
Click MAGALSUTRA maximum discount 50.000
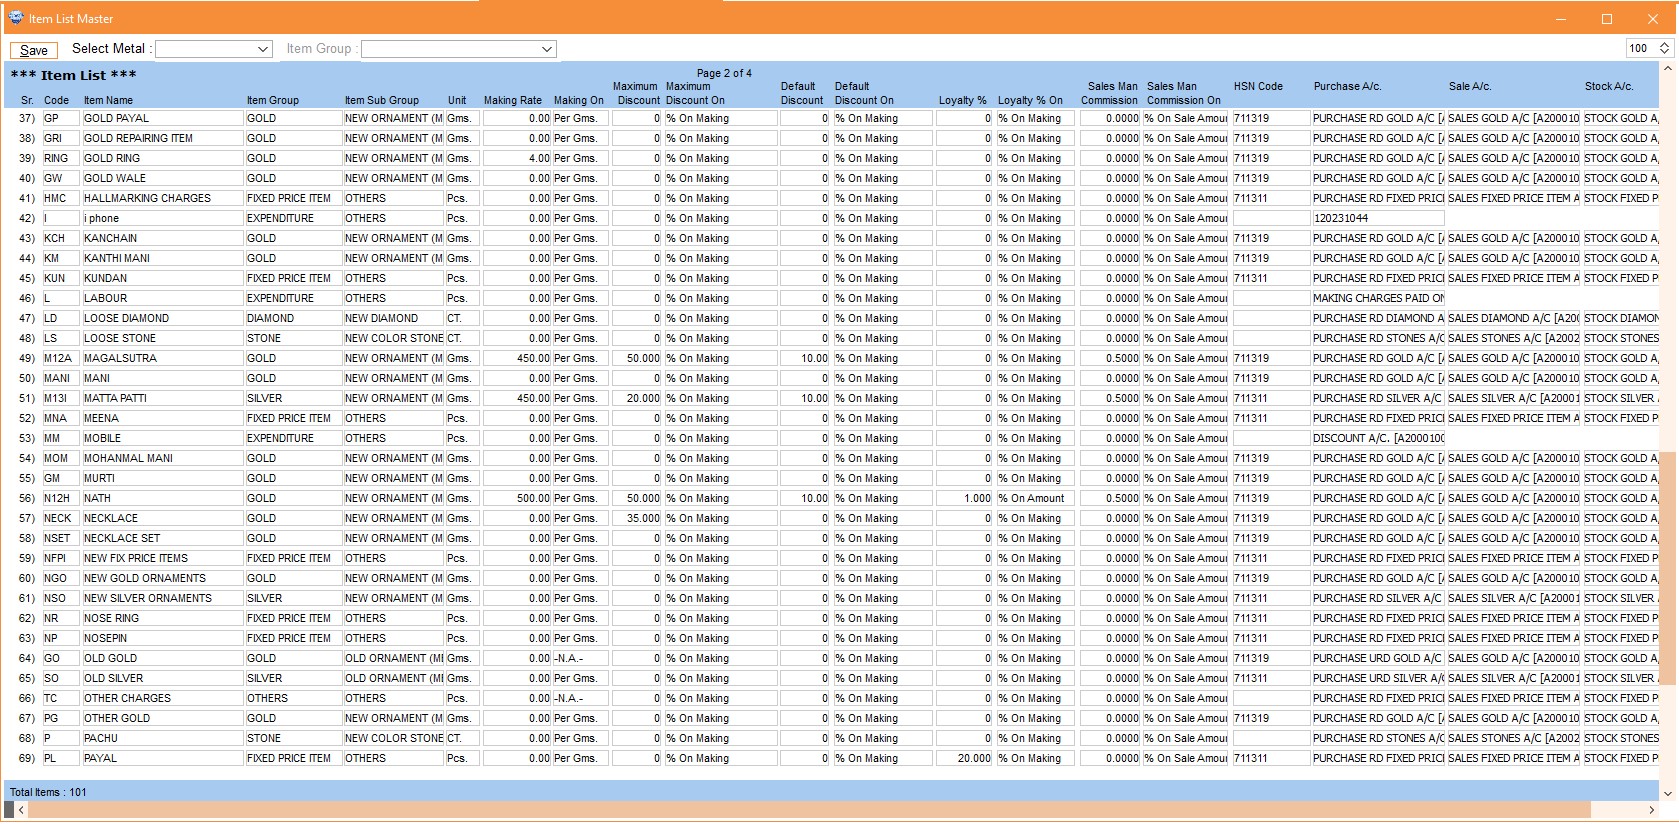click(x=636, y=358)
